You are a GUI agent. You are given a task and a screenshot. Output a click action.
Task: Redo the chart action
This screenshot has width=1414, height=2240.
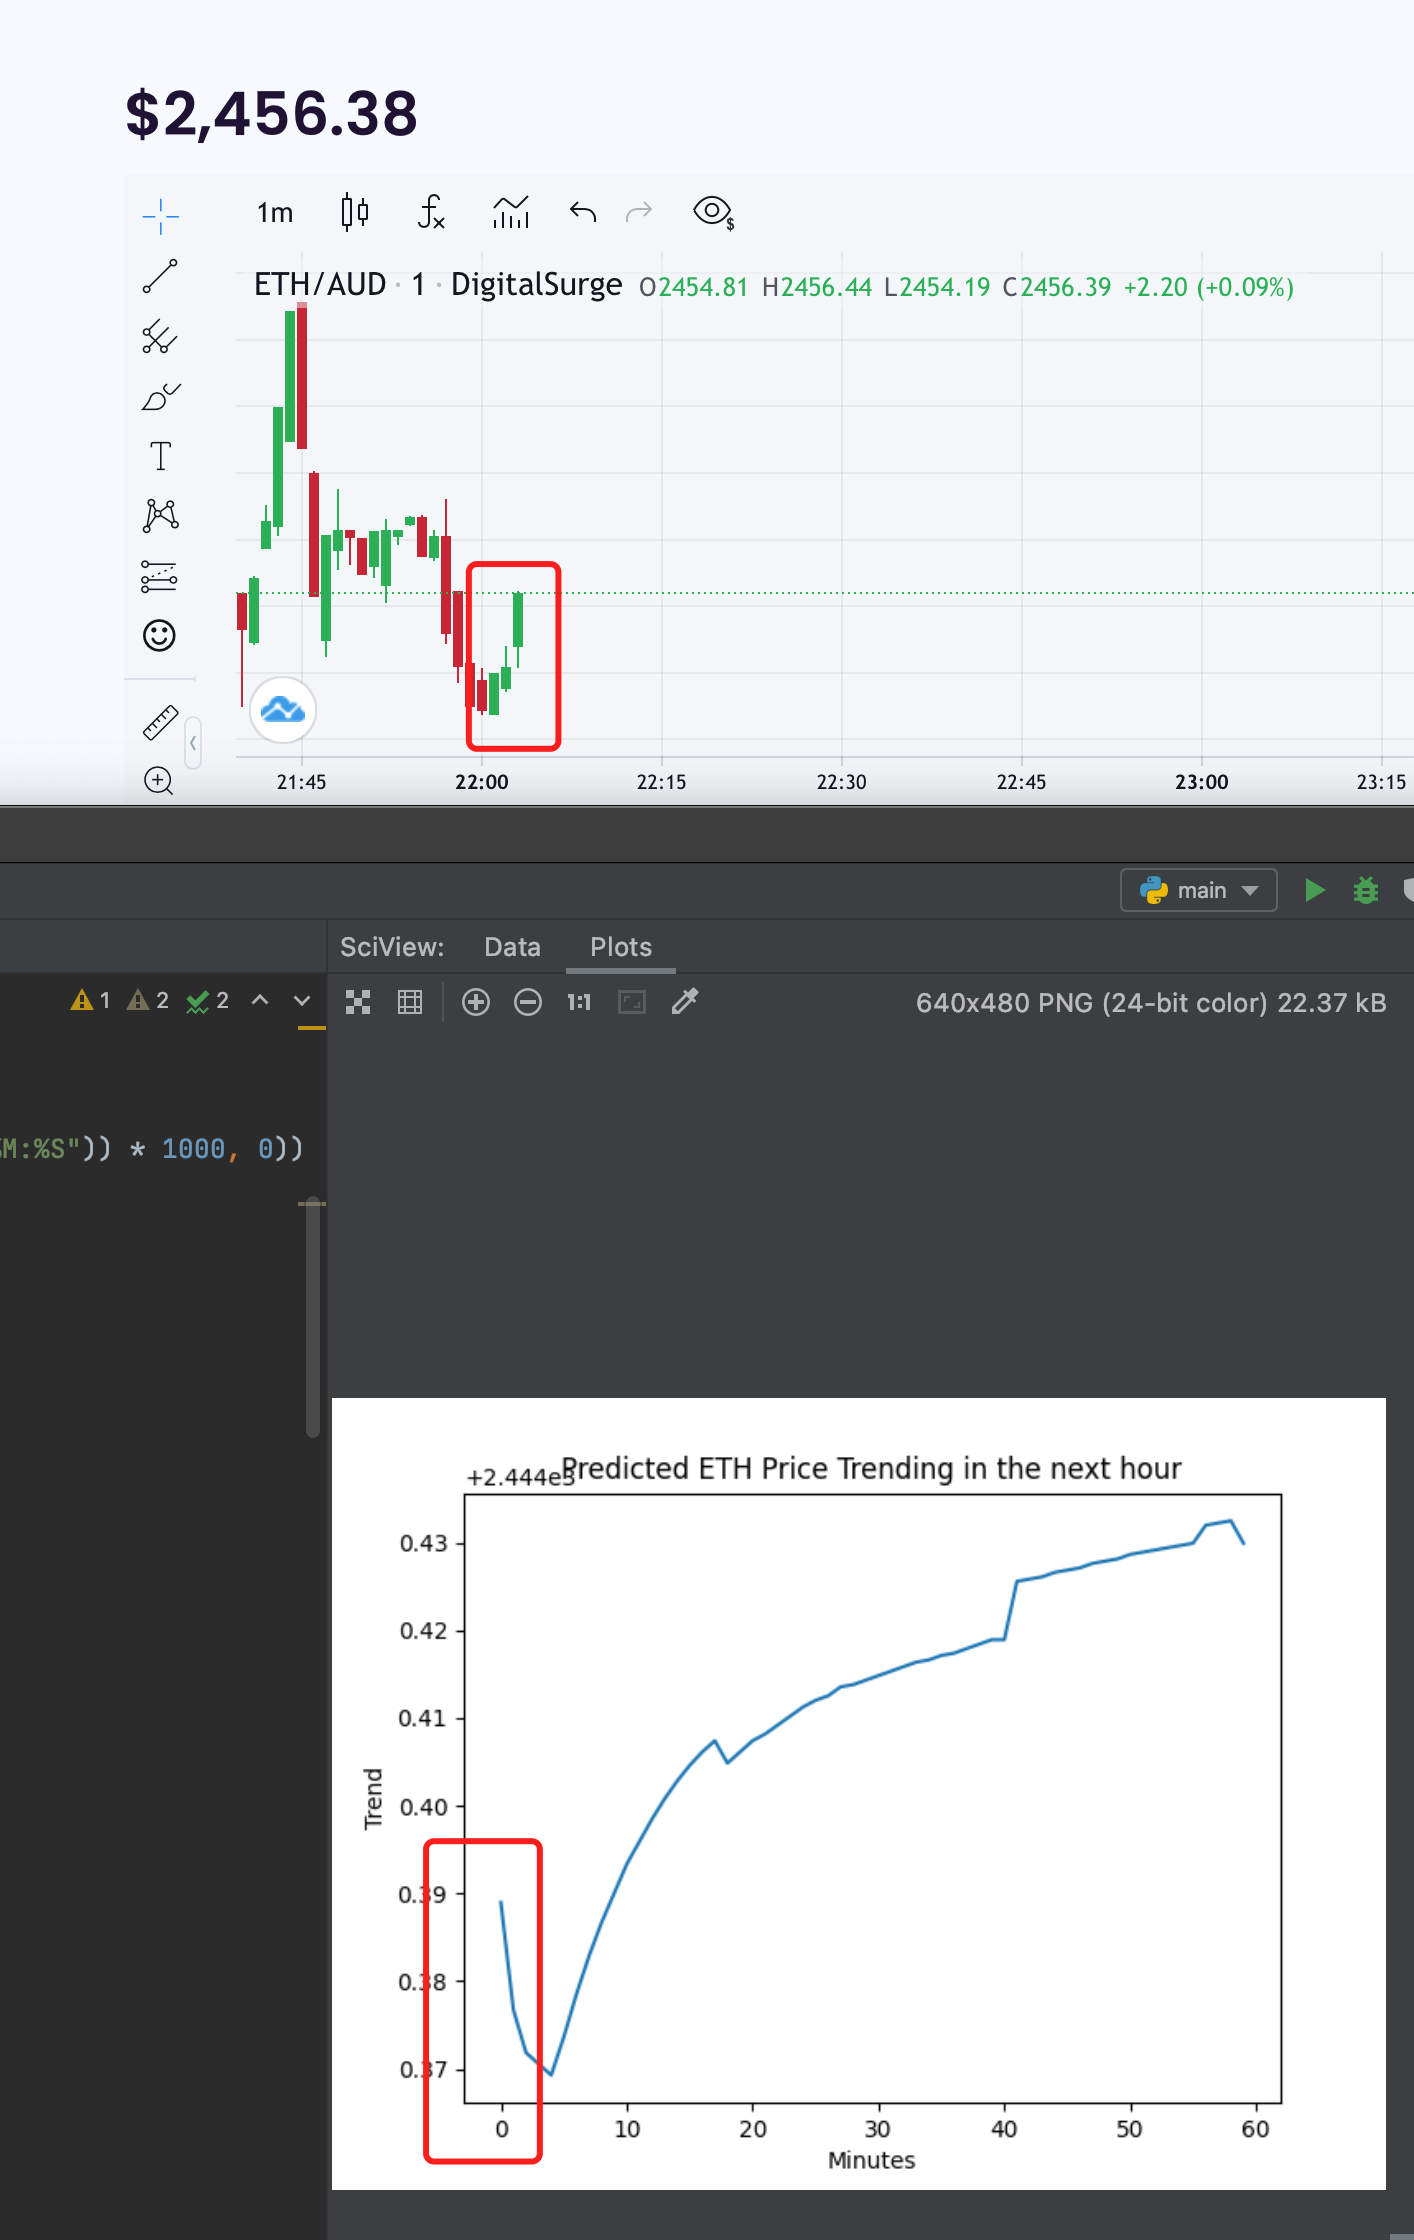(639, 212)
